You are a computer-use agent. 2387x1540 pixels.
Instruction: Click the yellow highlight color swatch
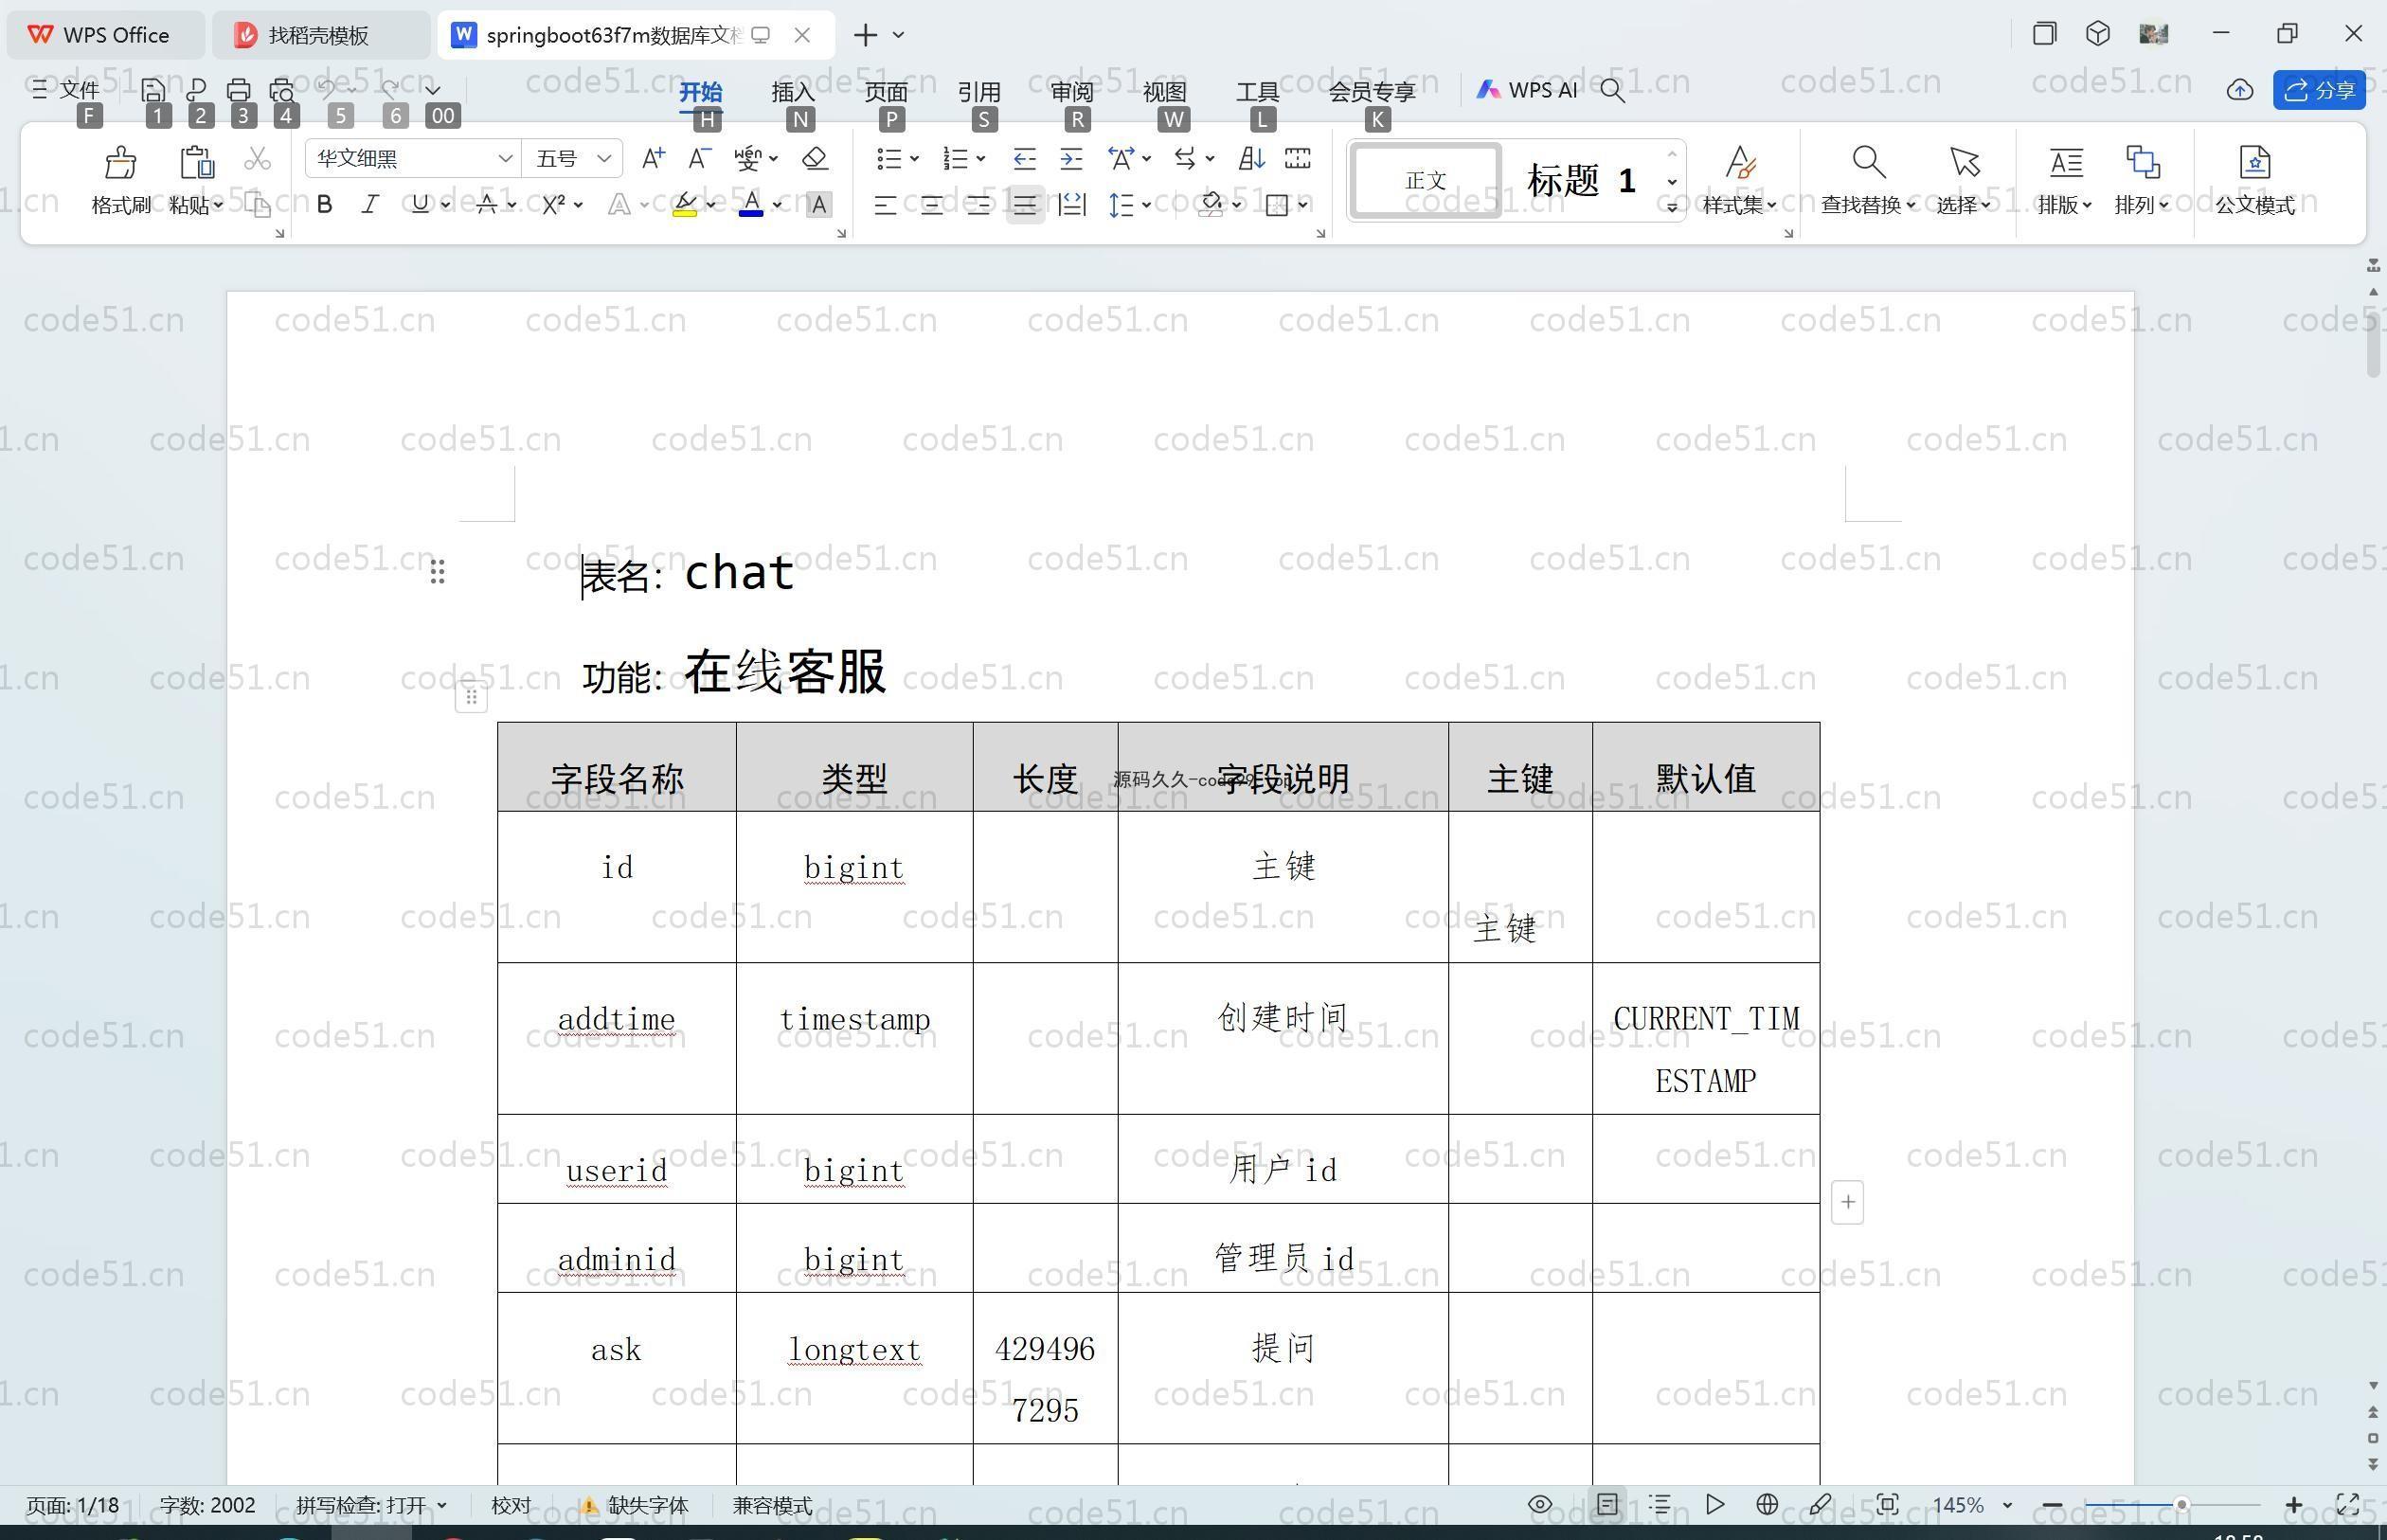point(685,205)
